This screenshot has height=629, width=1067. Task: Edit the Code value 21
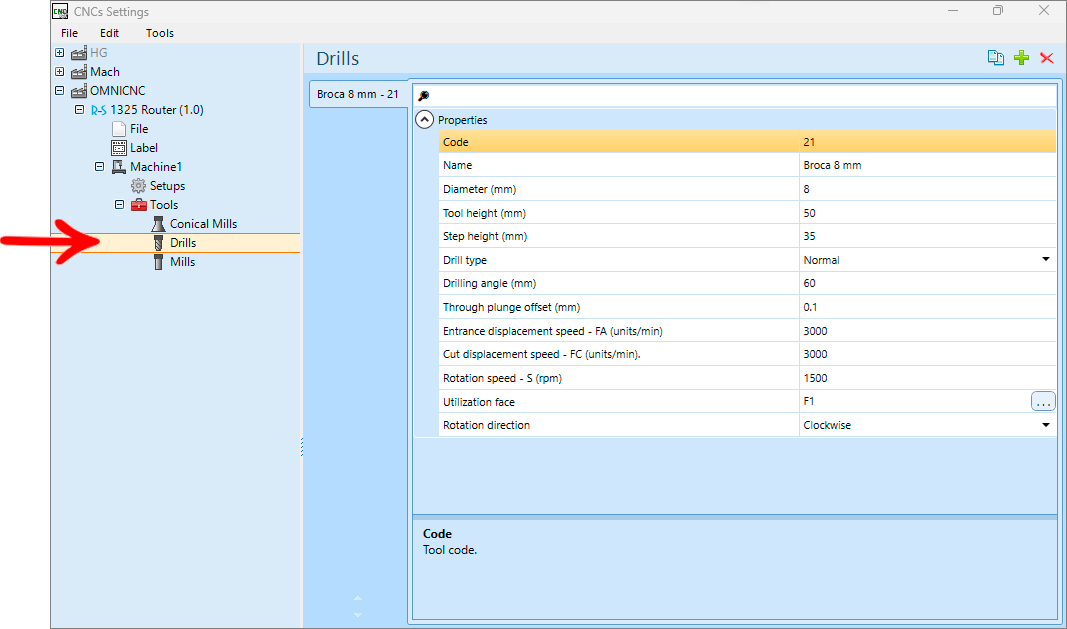click(x=928, y=142)
